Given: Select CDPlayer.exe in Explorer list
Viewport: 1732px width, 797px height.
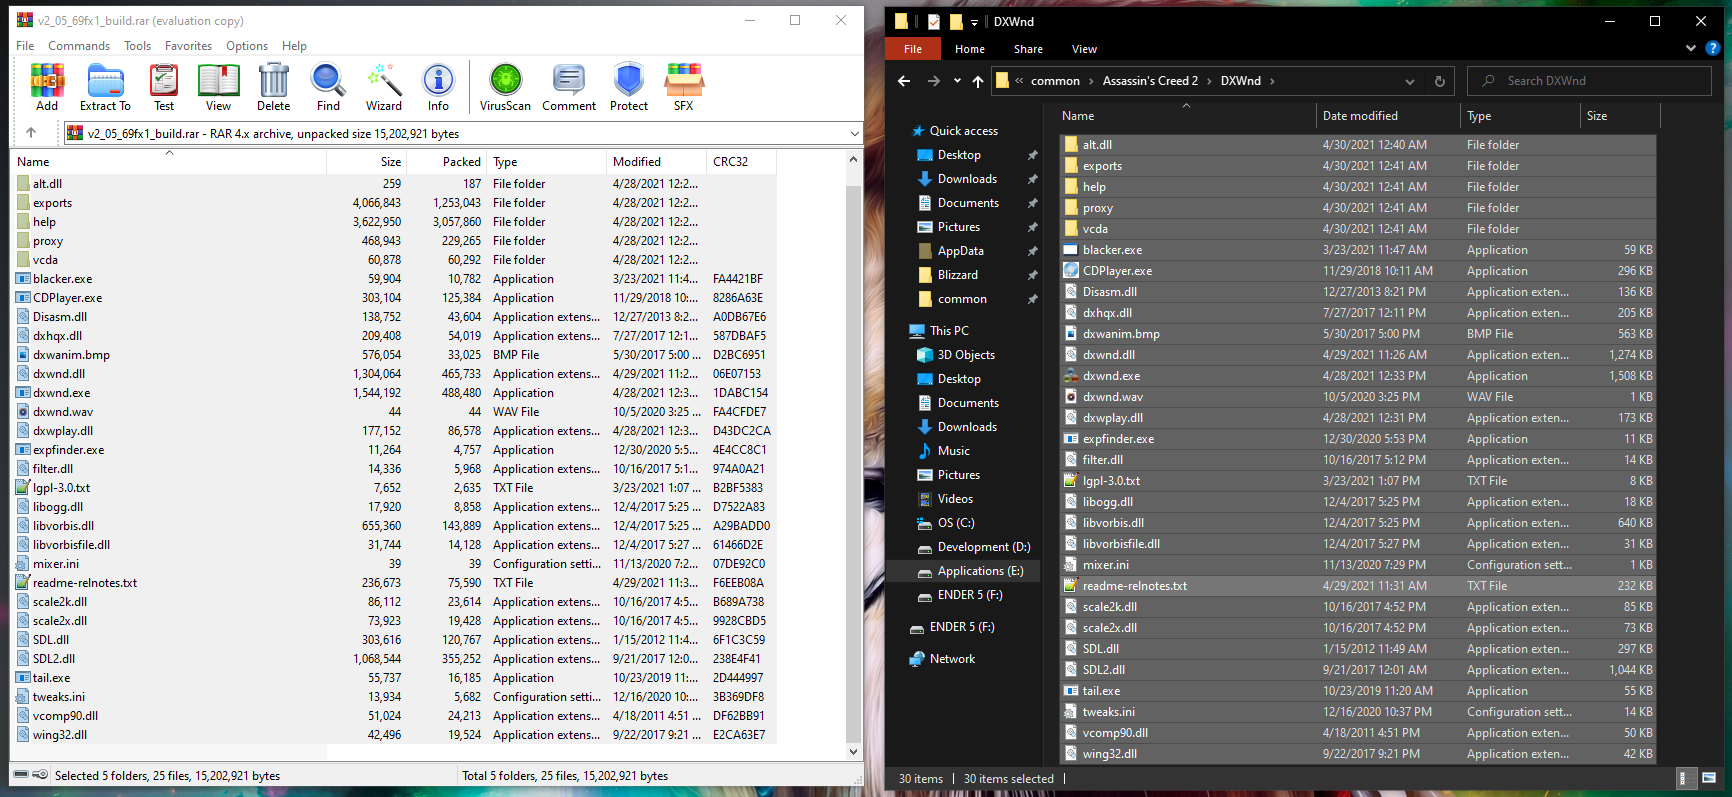Looking at the screenshot, I should (x=1358, y=271).
